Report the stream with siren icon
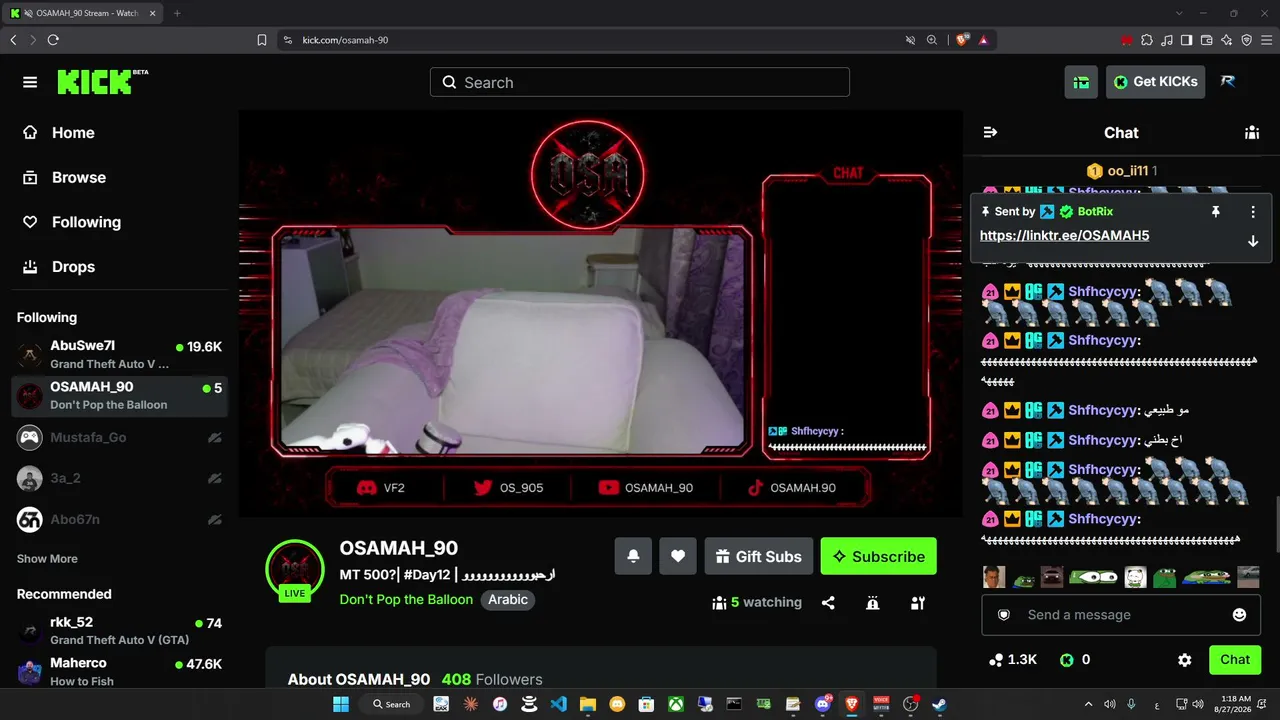 pos(873,603)
